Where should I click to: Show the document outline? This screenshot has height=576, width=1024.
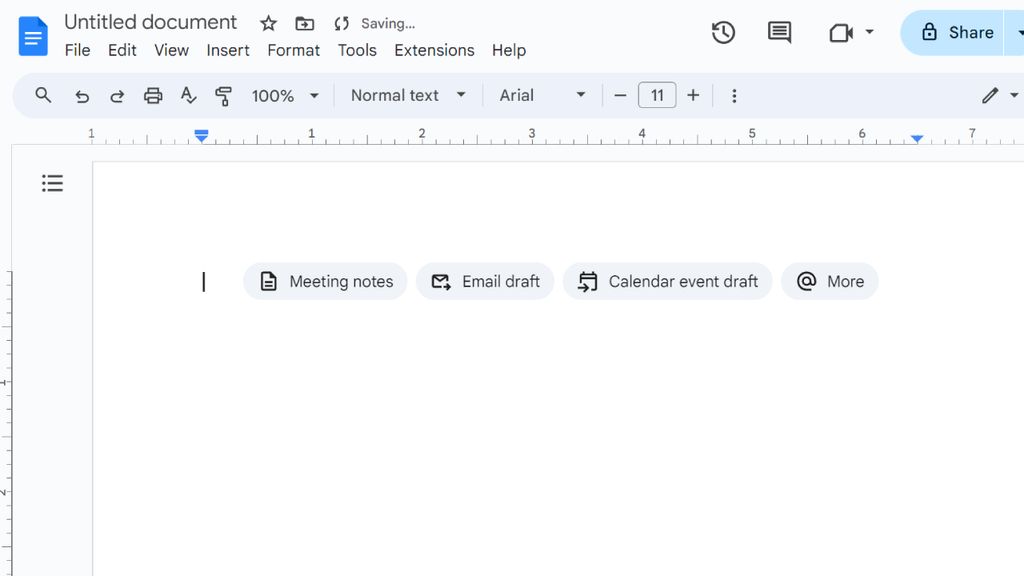[52, 183]
